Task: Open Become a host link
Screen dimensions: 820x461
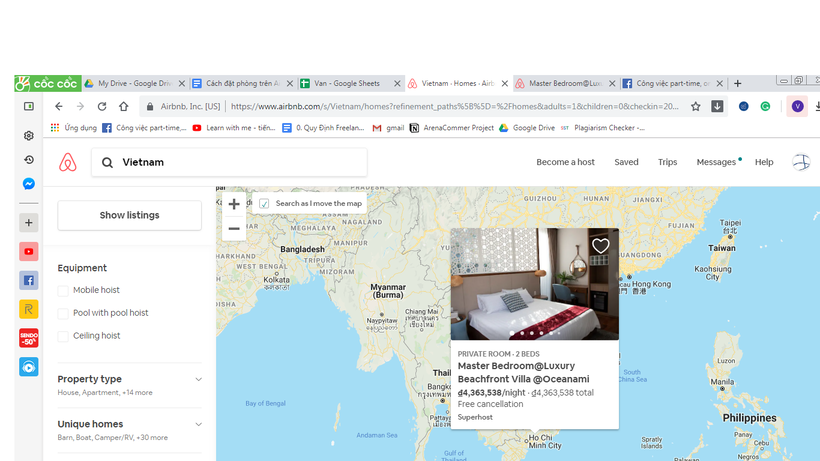Action: coord(565,162)
